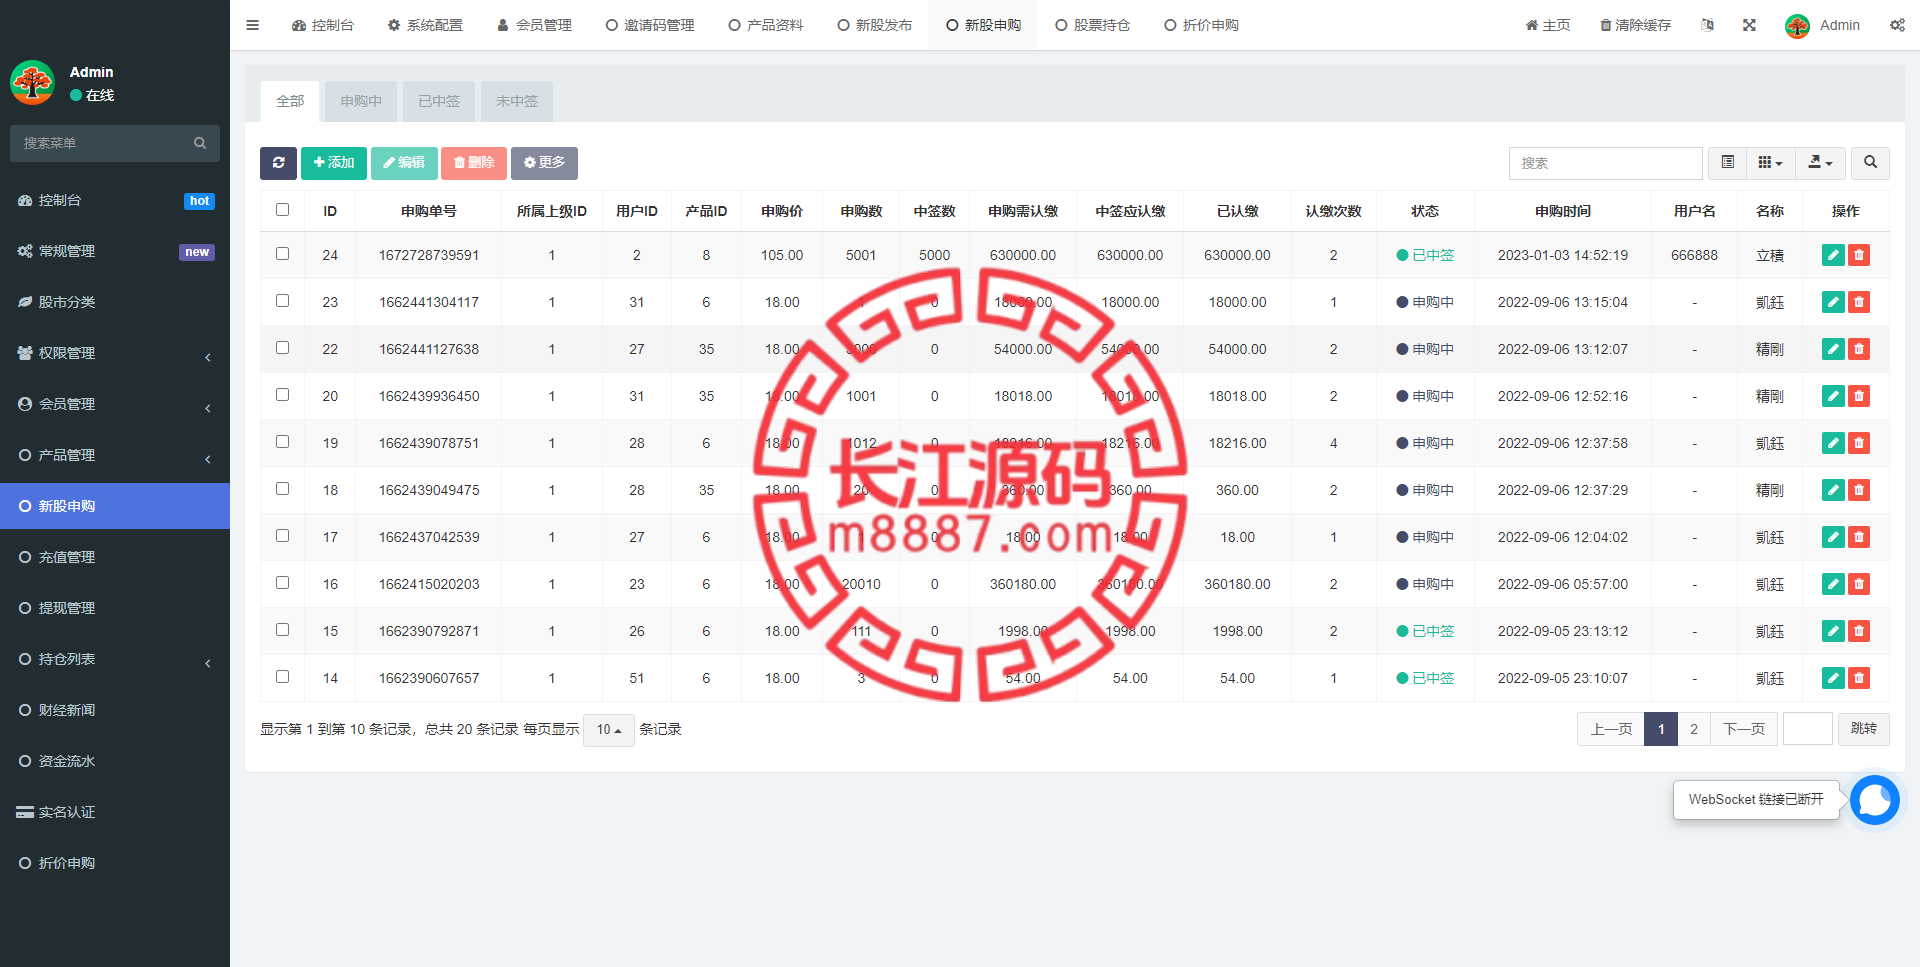Switch to the 申购中 filter tab
1920x967 pixels.
tap(361, 101)
